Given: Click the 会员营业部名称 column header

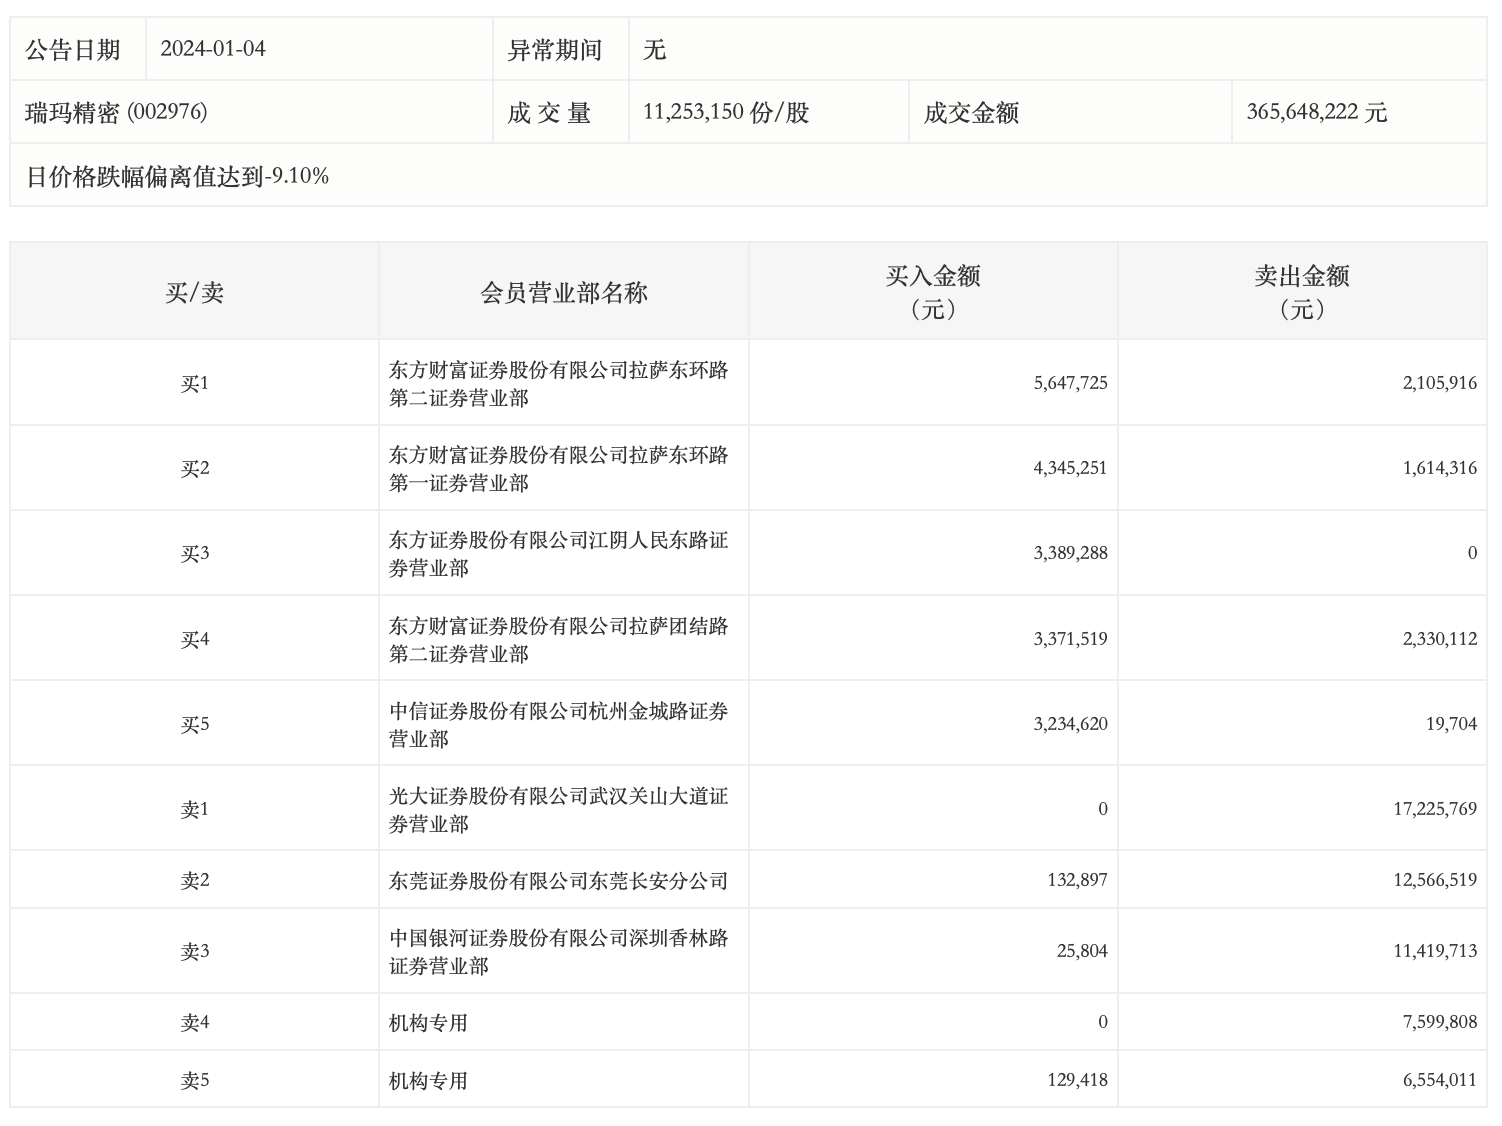Looking at the screenshot, I should pyautogui.click(x=563, y=292).
